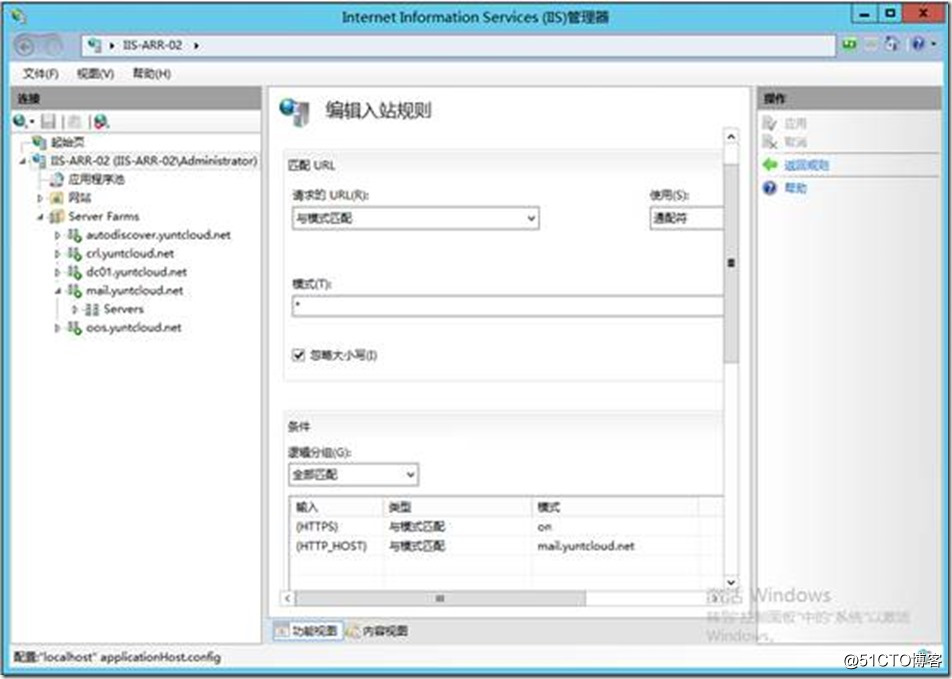Open the View (V) menu
Image resolution: width=952 pixels, height=679 pixels.
[x=95, y=73]
